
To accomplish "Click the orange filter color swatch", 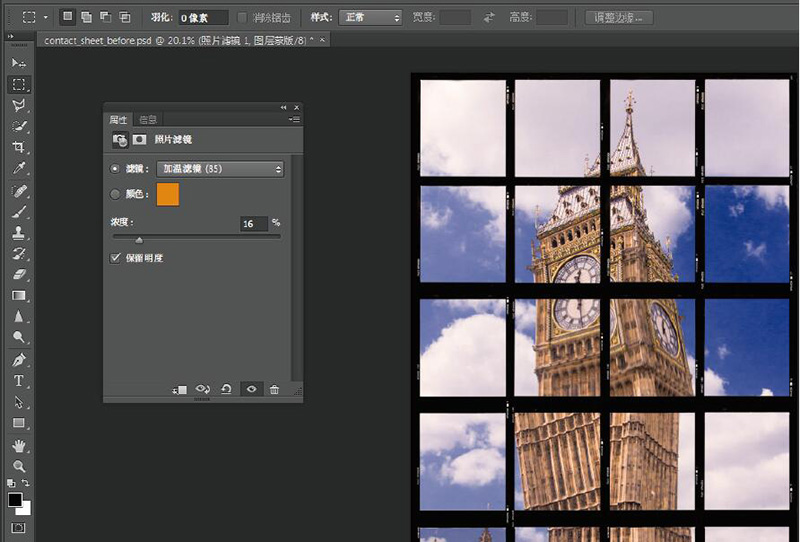I will tap(168, 195).
